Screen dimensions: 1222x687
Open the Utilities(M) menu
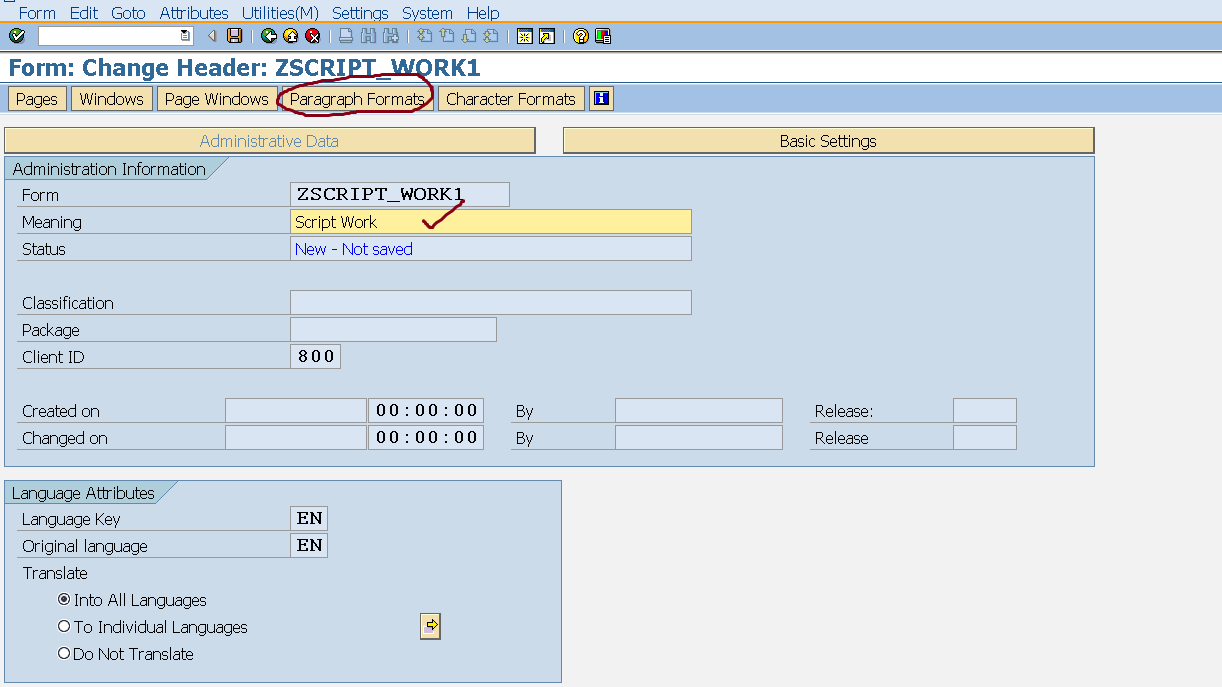point(279,13)
